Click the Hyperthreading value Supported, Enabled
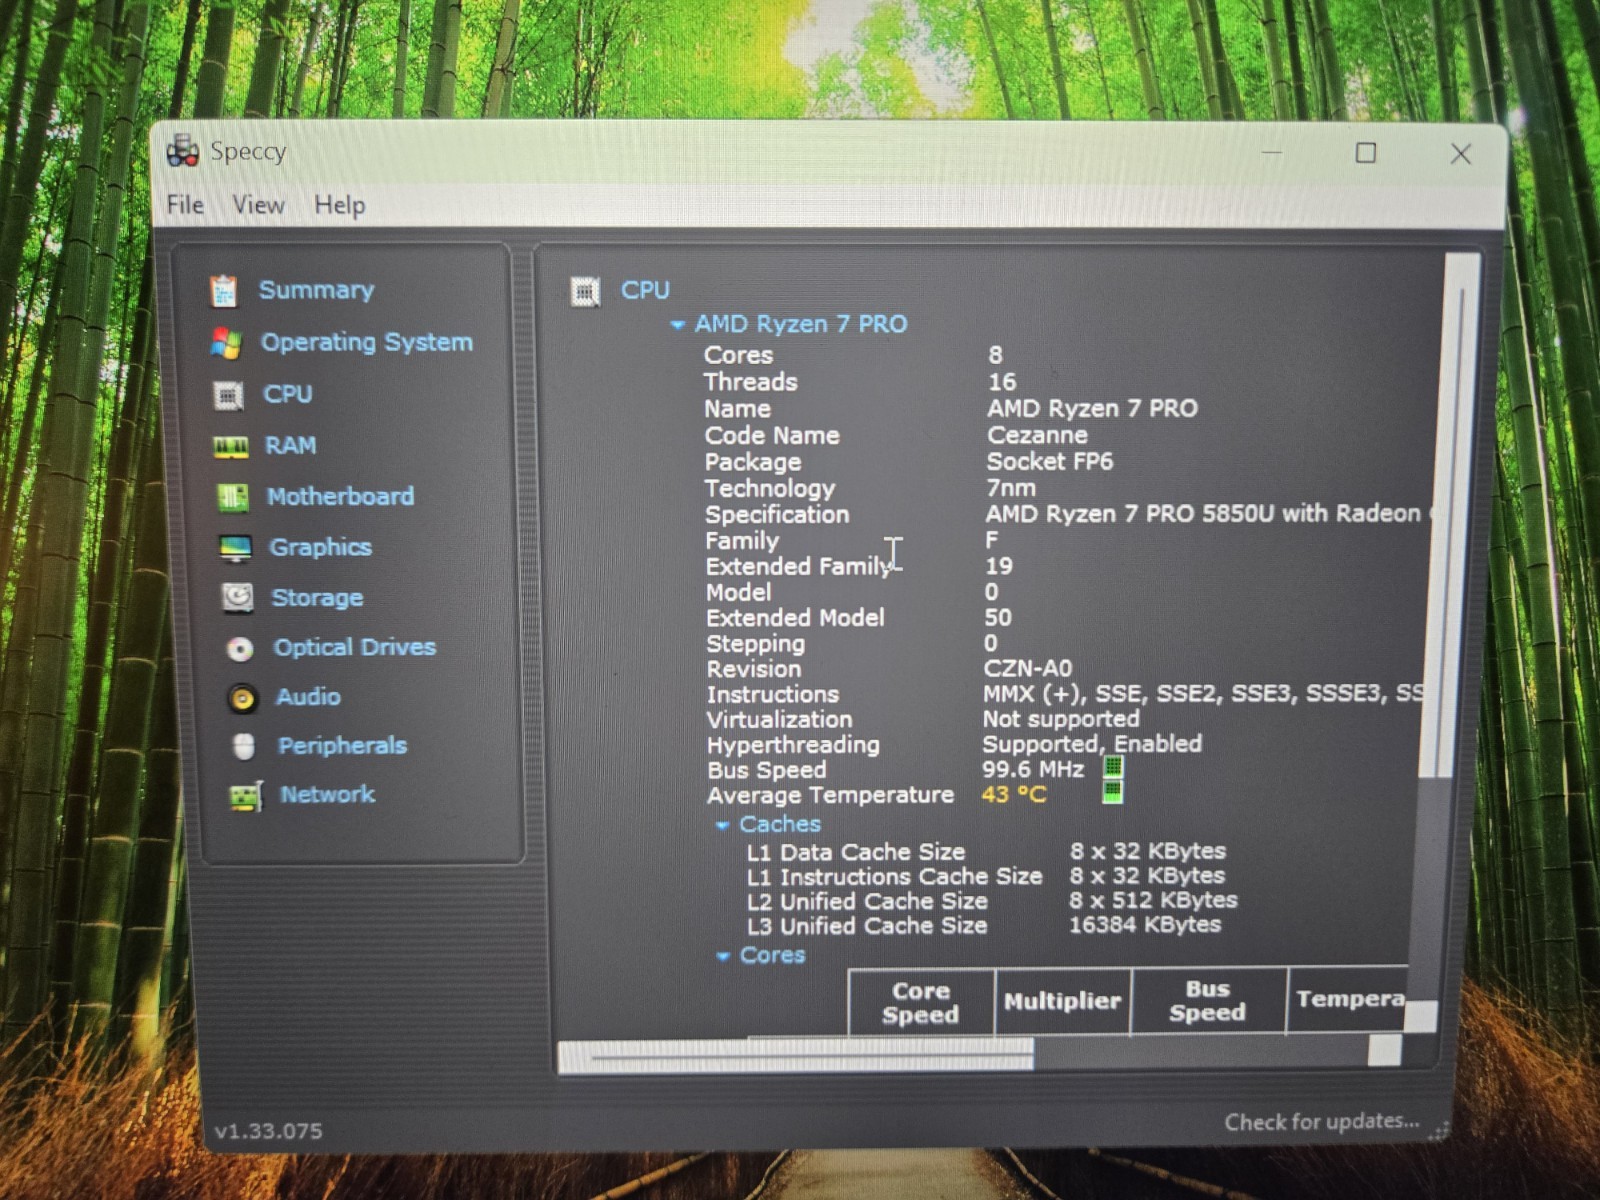Image resolution: width=1600 pixels, height=1200 pixels. pyautogui.click(x=1092, y=744)
